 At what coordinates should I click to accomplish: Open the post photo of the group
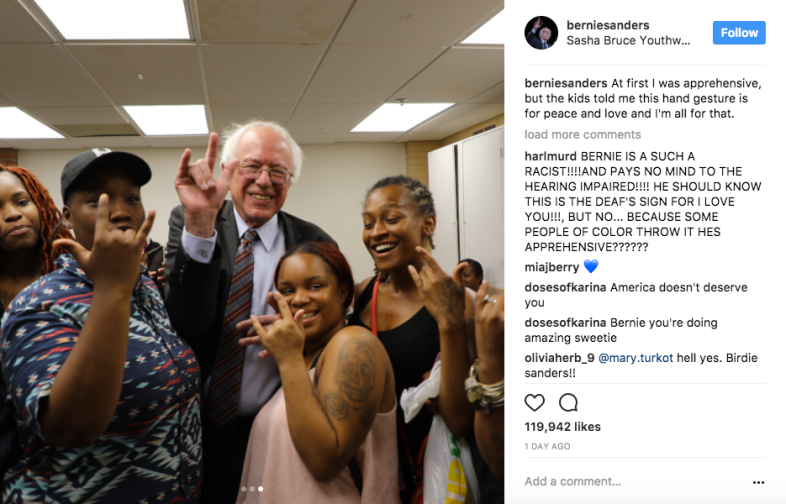tap(252, 252)
